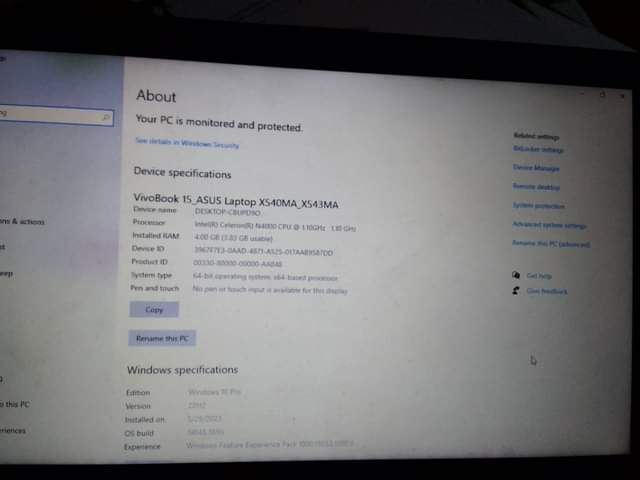This screenshot has width=640, height=480.
Task: Click the Intel Celeron N4000 processor value
Action: [x=275, y=227]
